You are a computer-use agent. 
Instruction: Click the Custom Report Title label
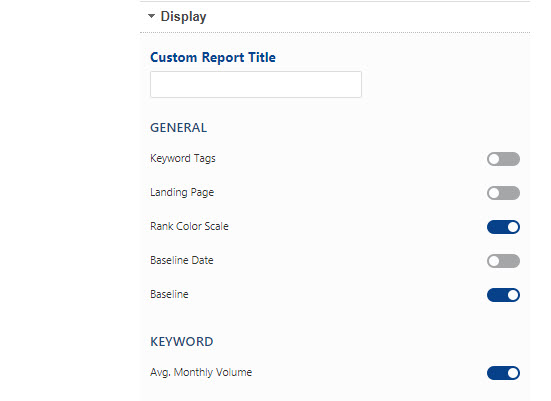tap(213, 57)
